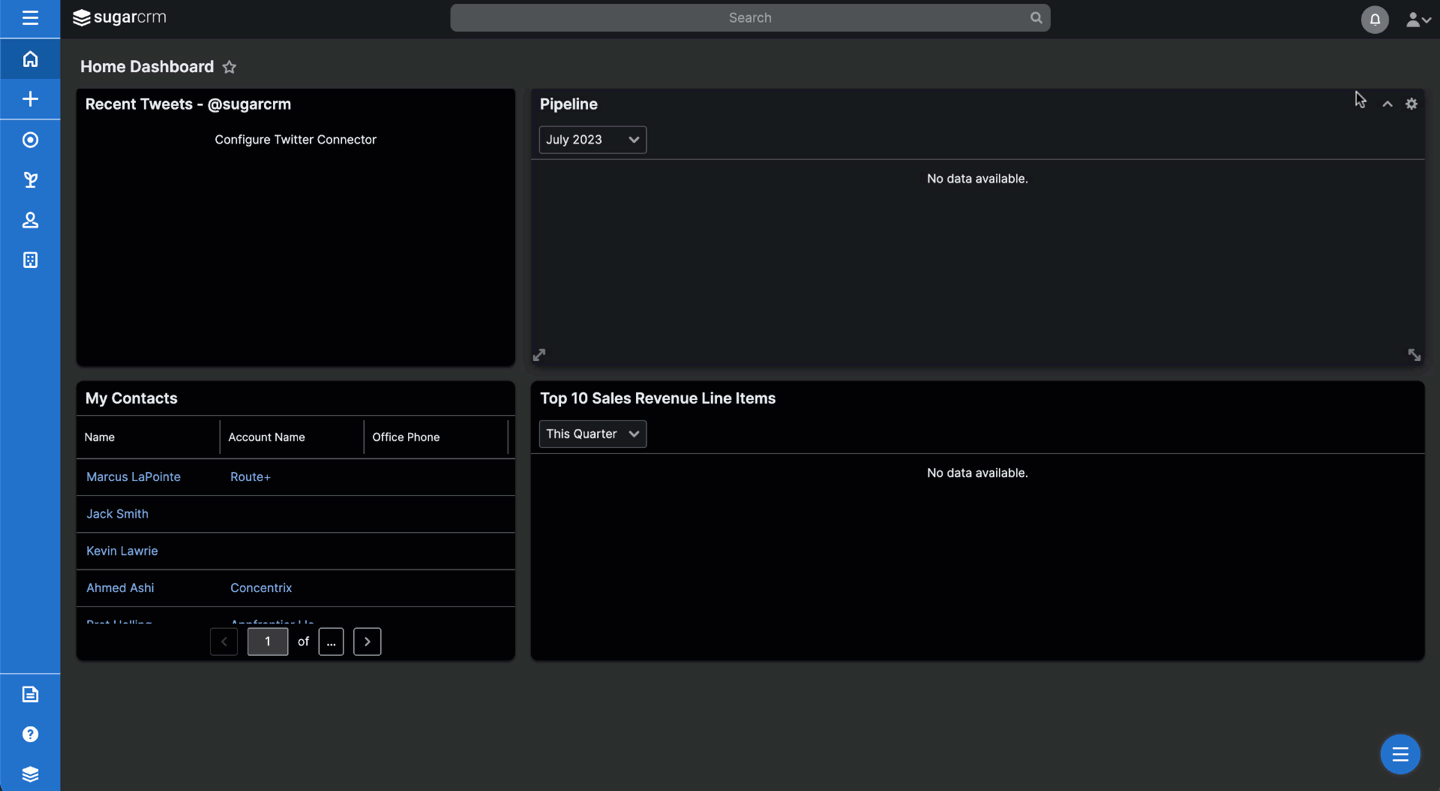The height and width of the screenshot is (791, 1440).
Task: Click the SugarCRM logo
Action: pyautogui.click(x=120, y=17)
